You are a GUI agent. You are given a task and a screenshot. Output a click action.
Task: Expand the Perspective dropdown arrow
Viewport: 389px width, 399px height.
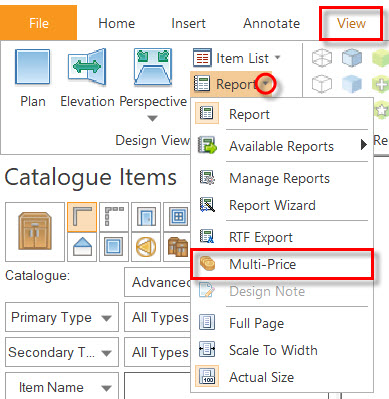(x=152, y=118)
